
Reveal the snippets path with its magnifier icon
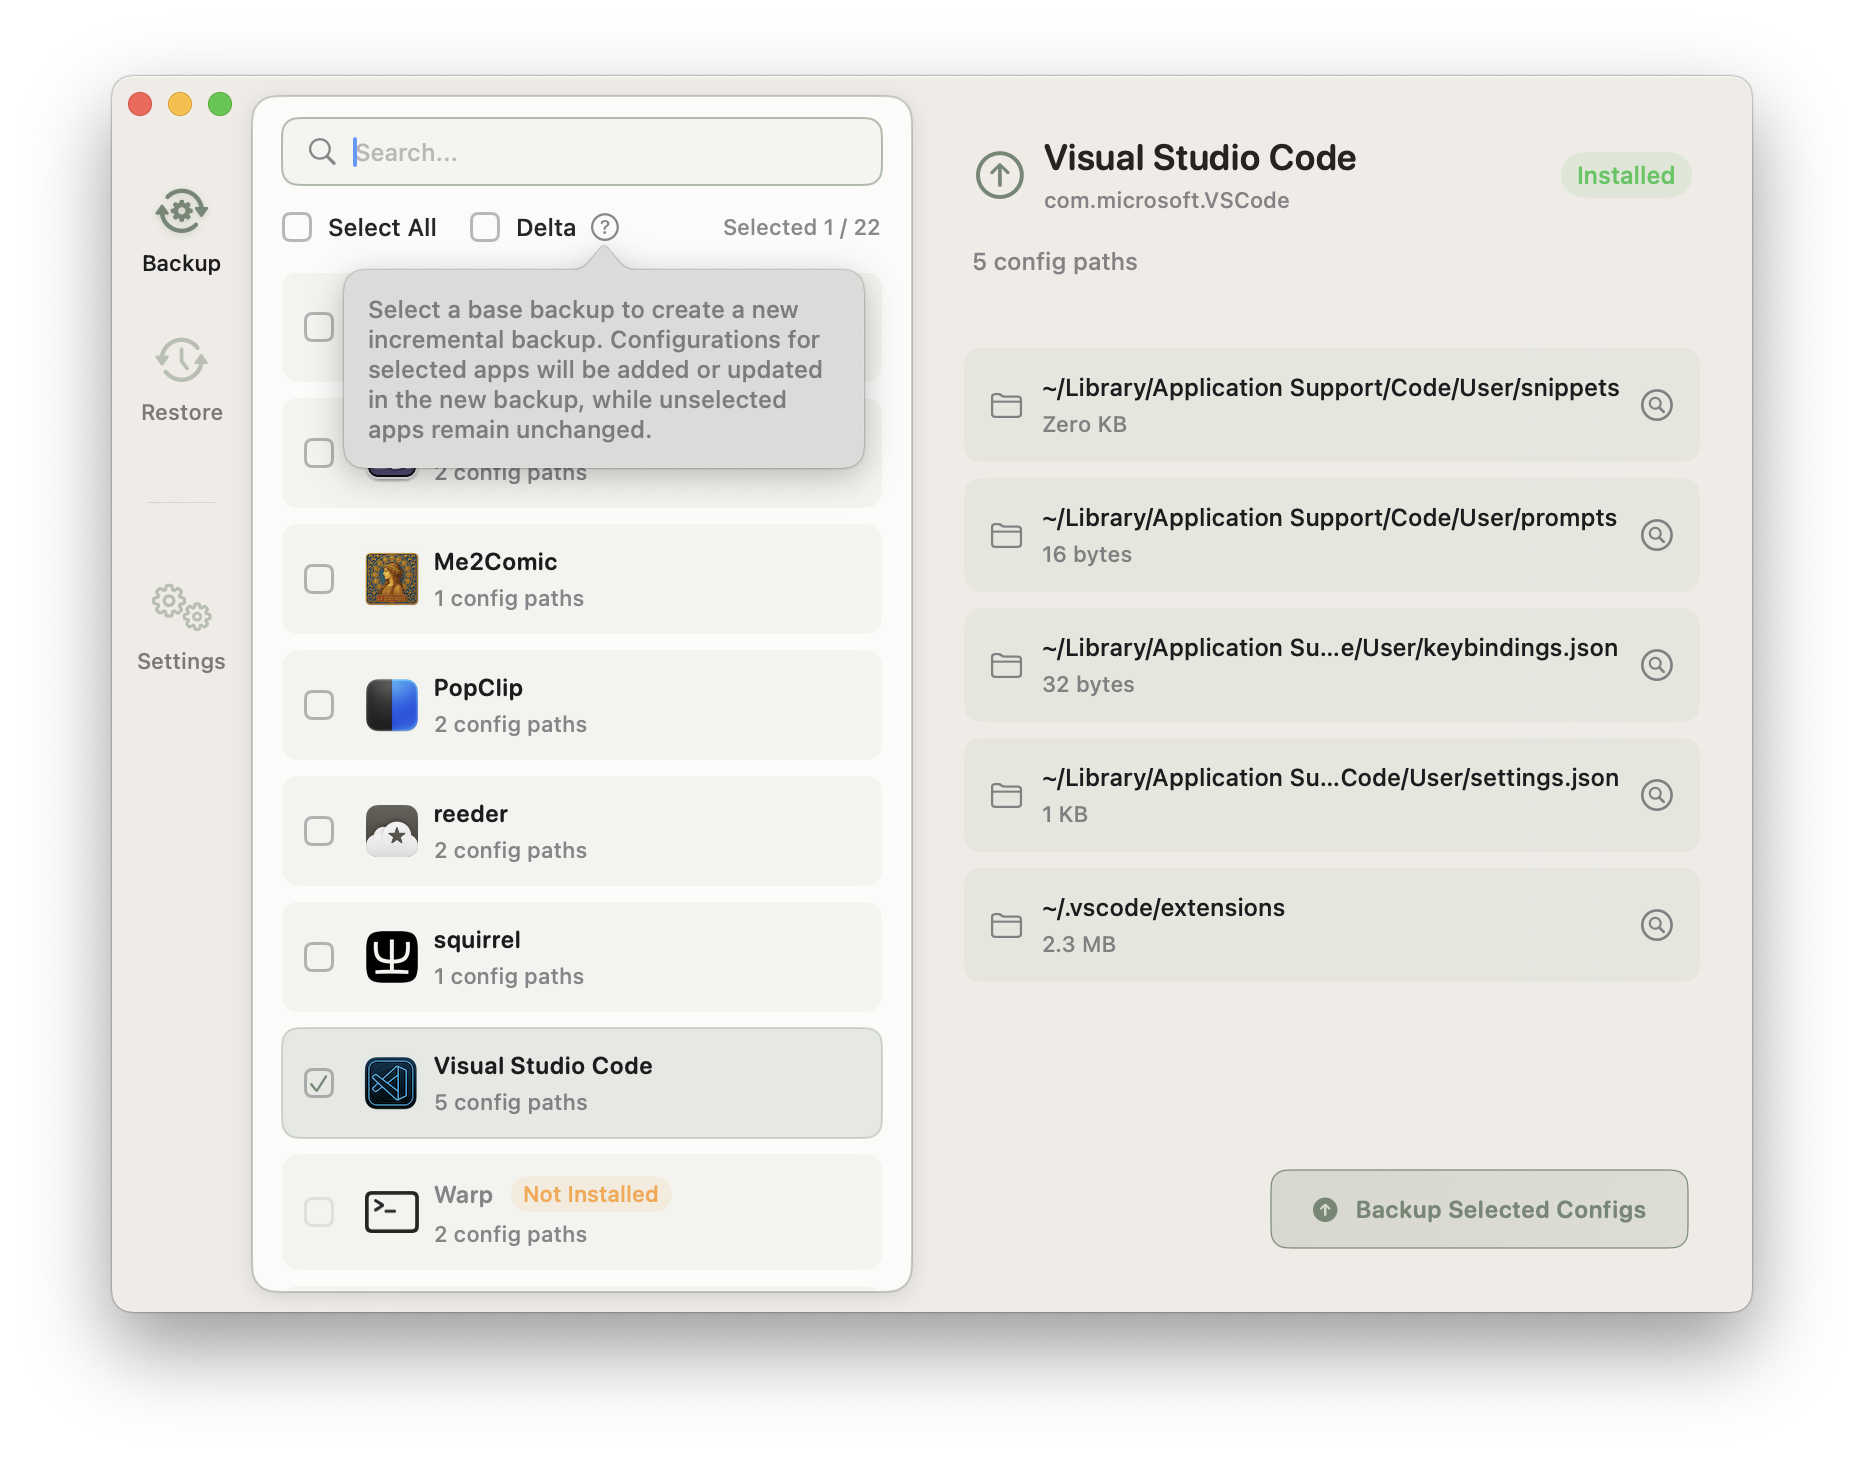(x=1657, y=405)
